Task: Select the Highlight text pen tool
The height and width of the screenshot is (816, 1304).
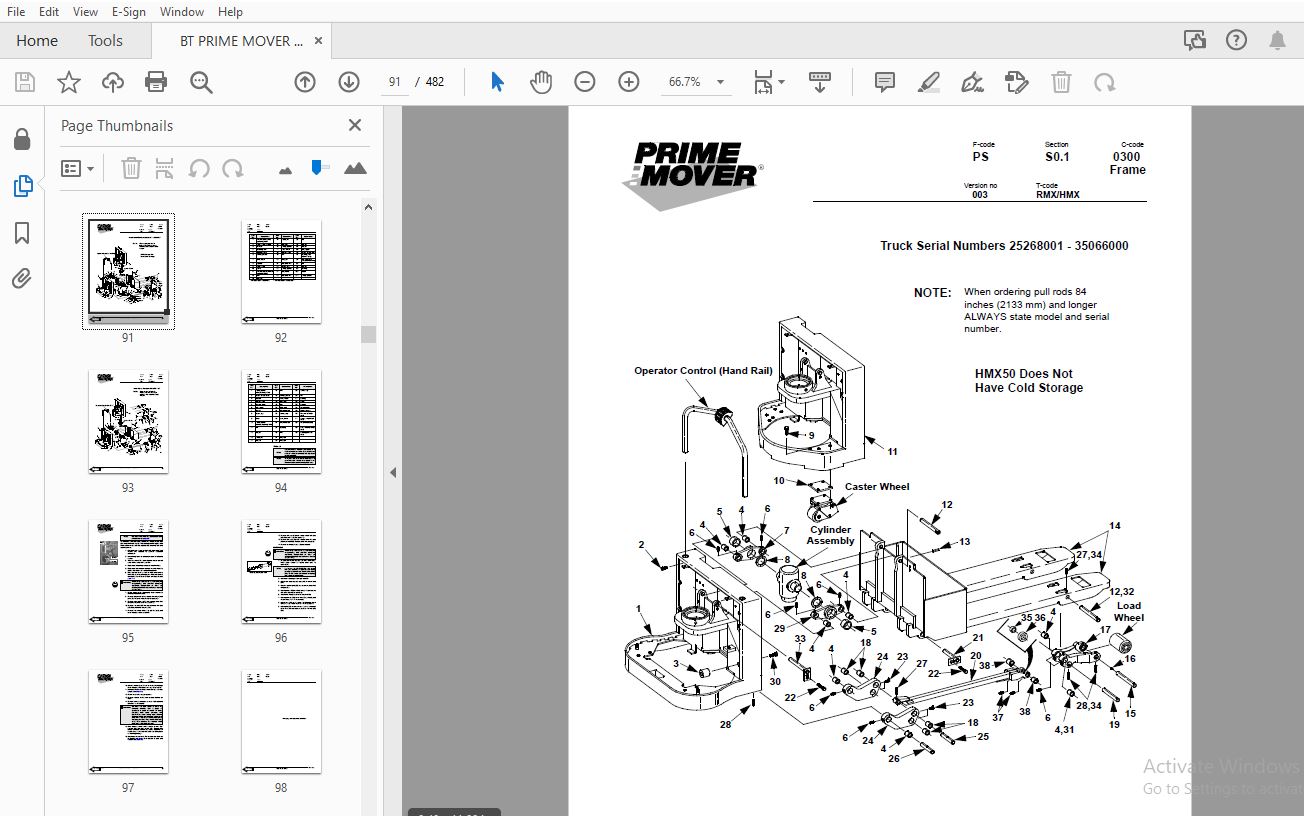Action: point(929,82)
